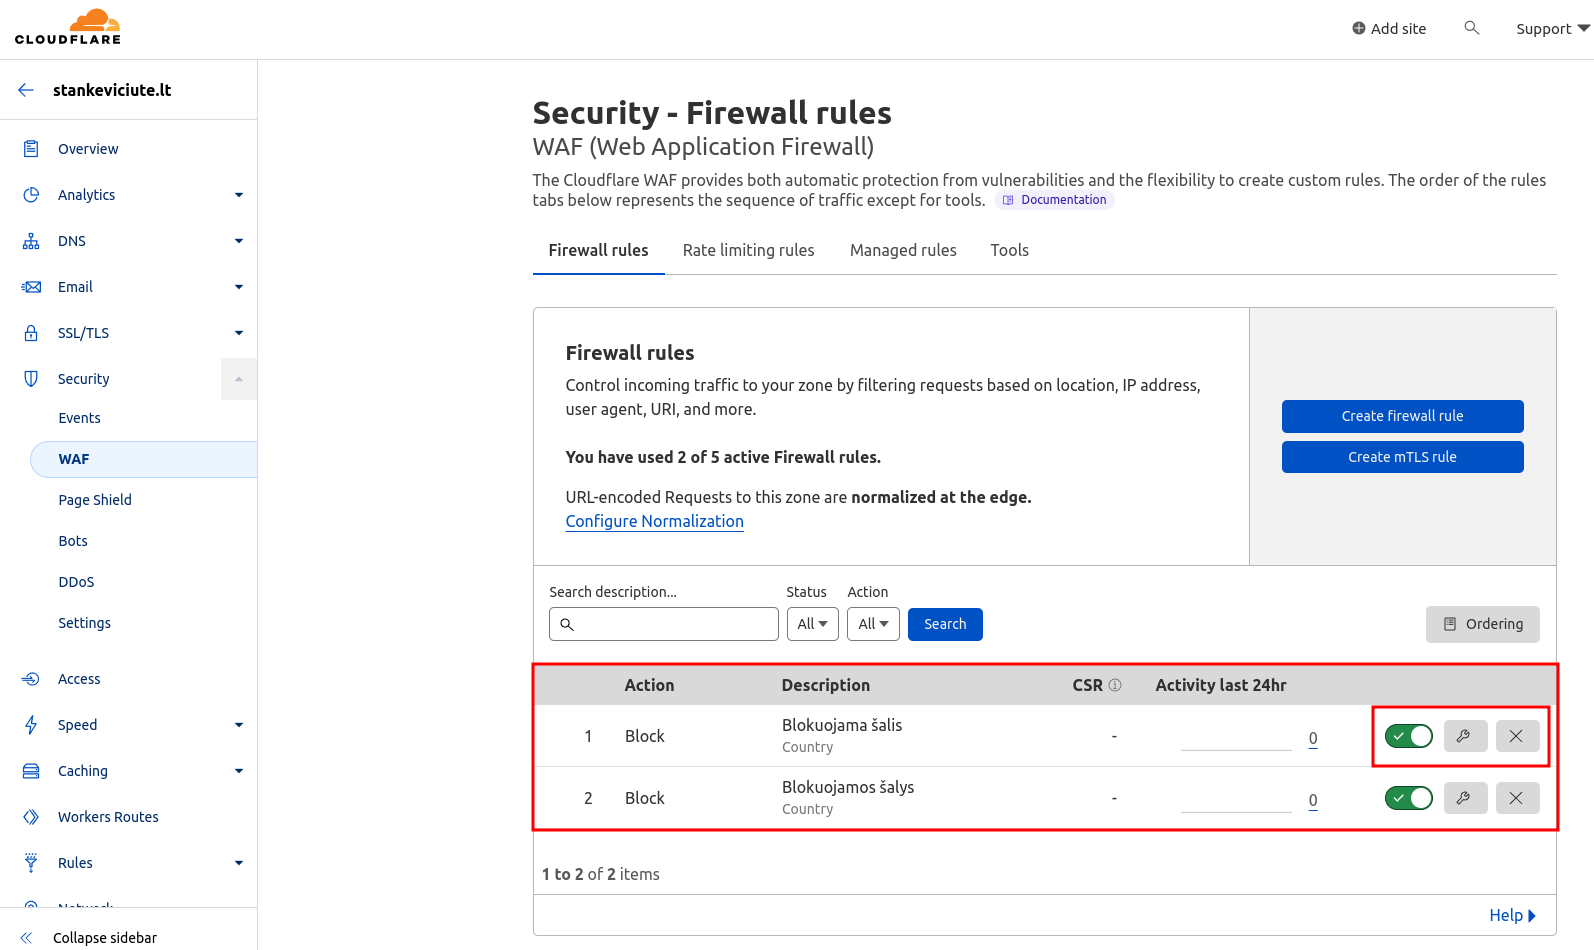Viewport: 1594px width, 950px height.
Task: Collapse the Security sidebar section
Action: 238,379
